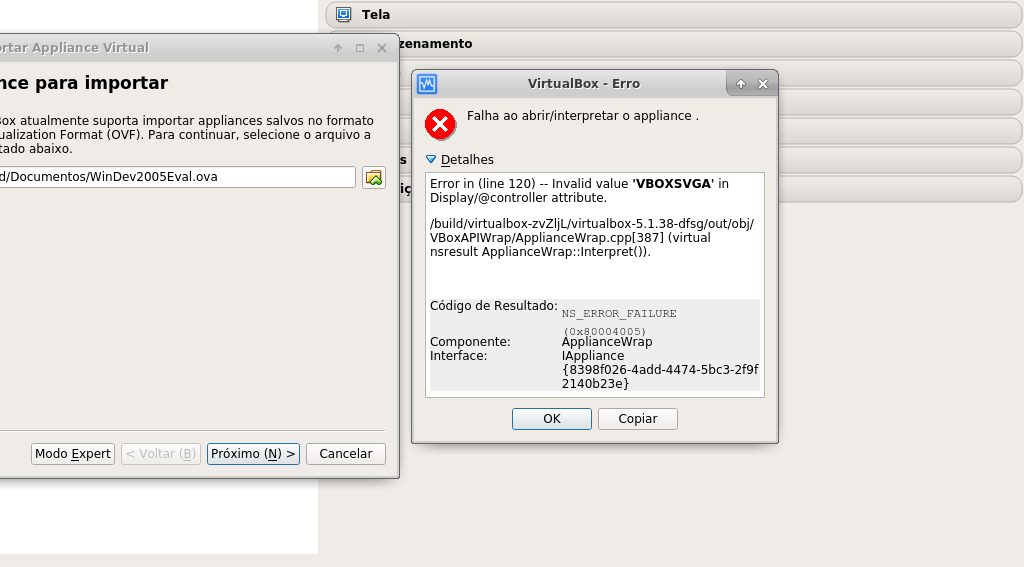1024x567 pixels.
Task: Open the Armazenamento section header
Action: [700, 44]
